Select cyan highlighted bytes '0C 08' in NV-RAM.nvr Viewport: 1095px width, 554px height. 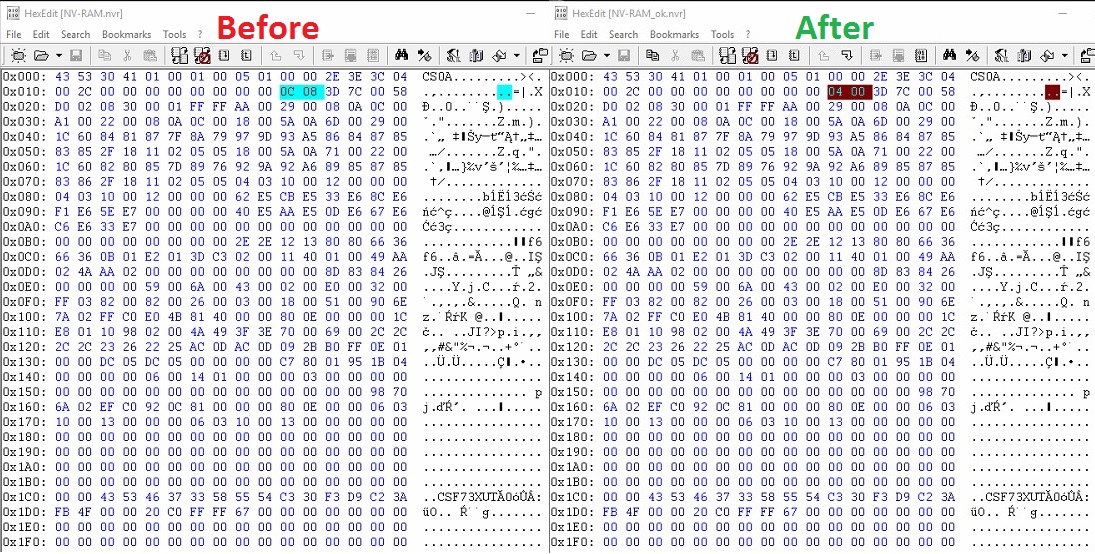click(301, 92)
